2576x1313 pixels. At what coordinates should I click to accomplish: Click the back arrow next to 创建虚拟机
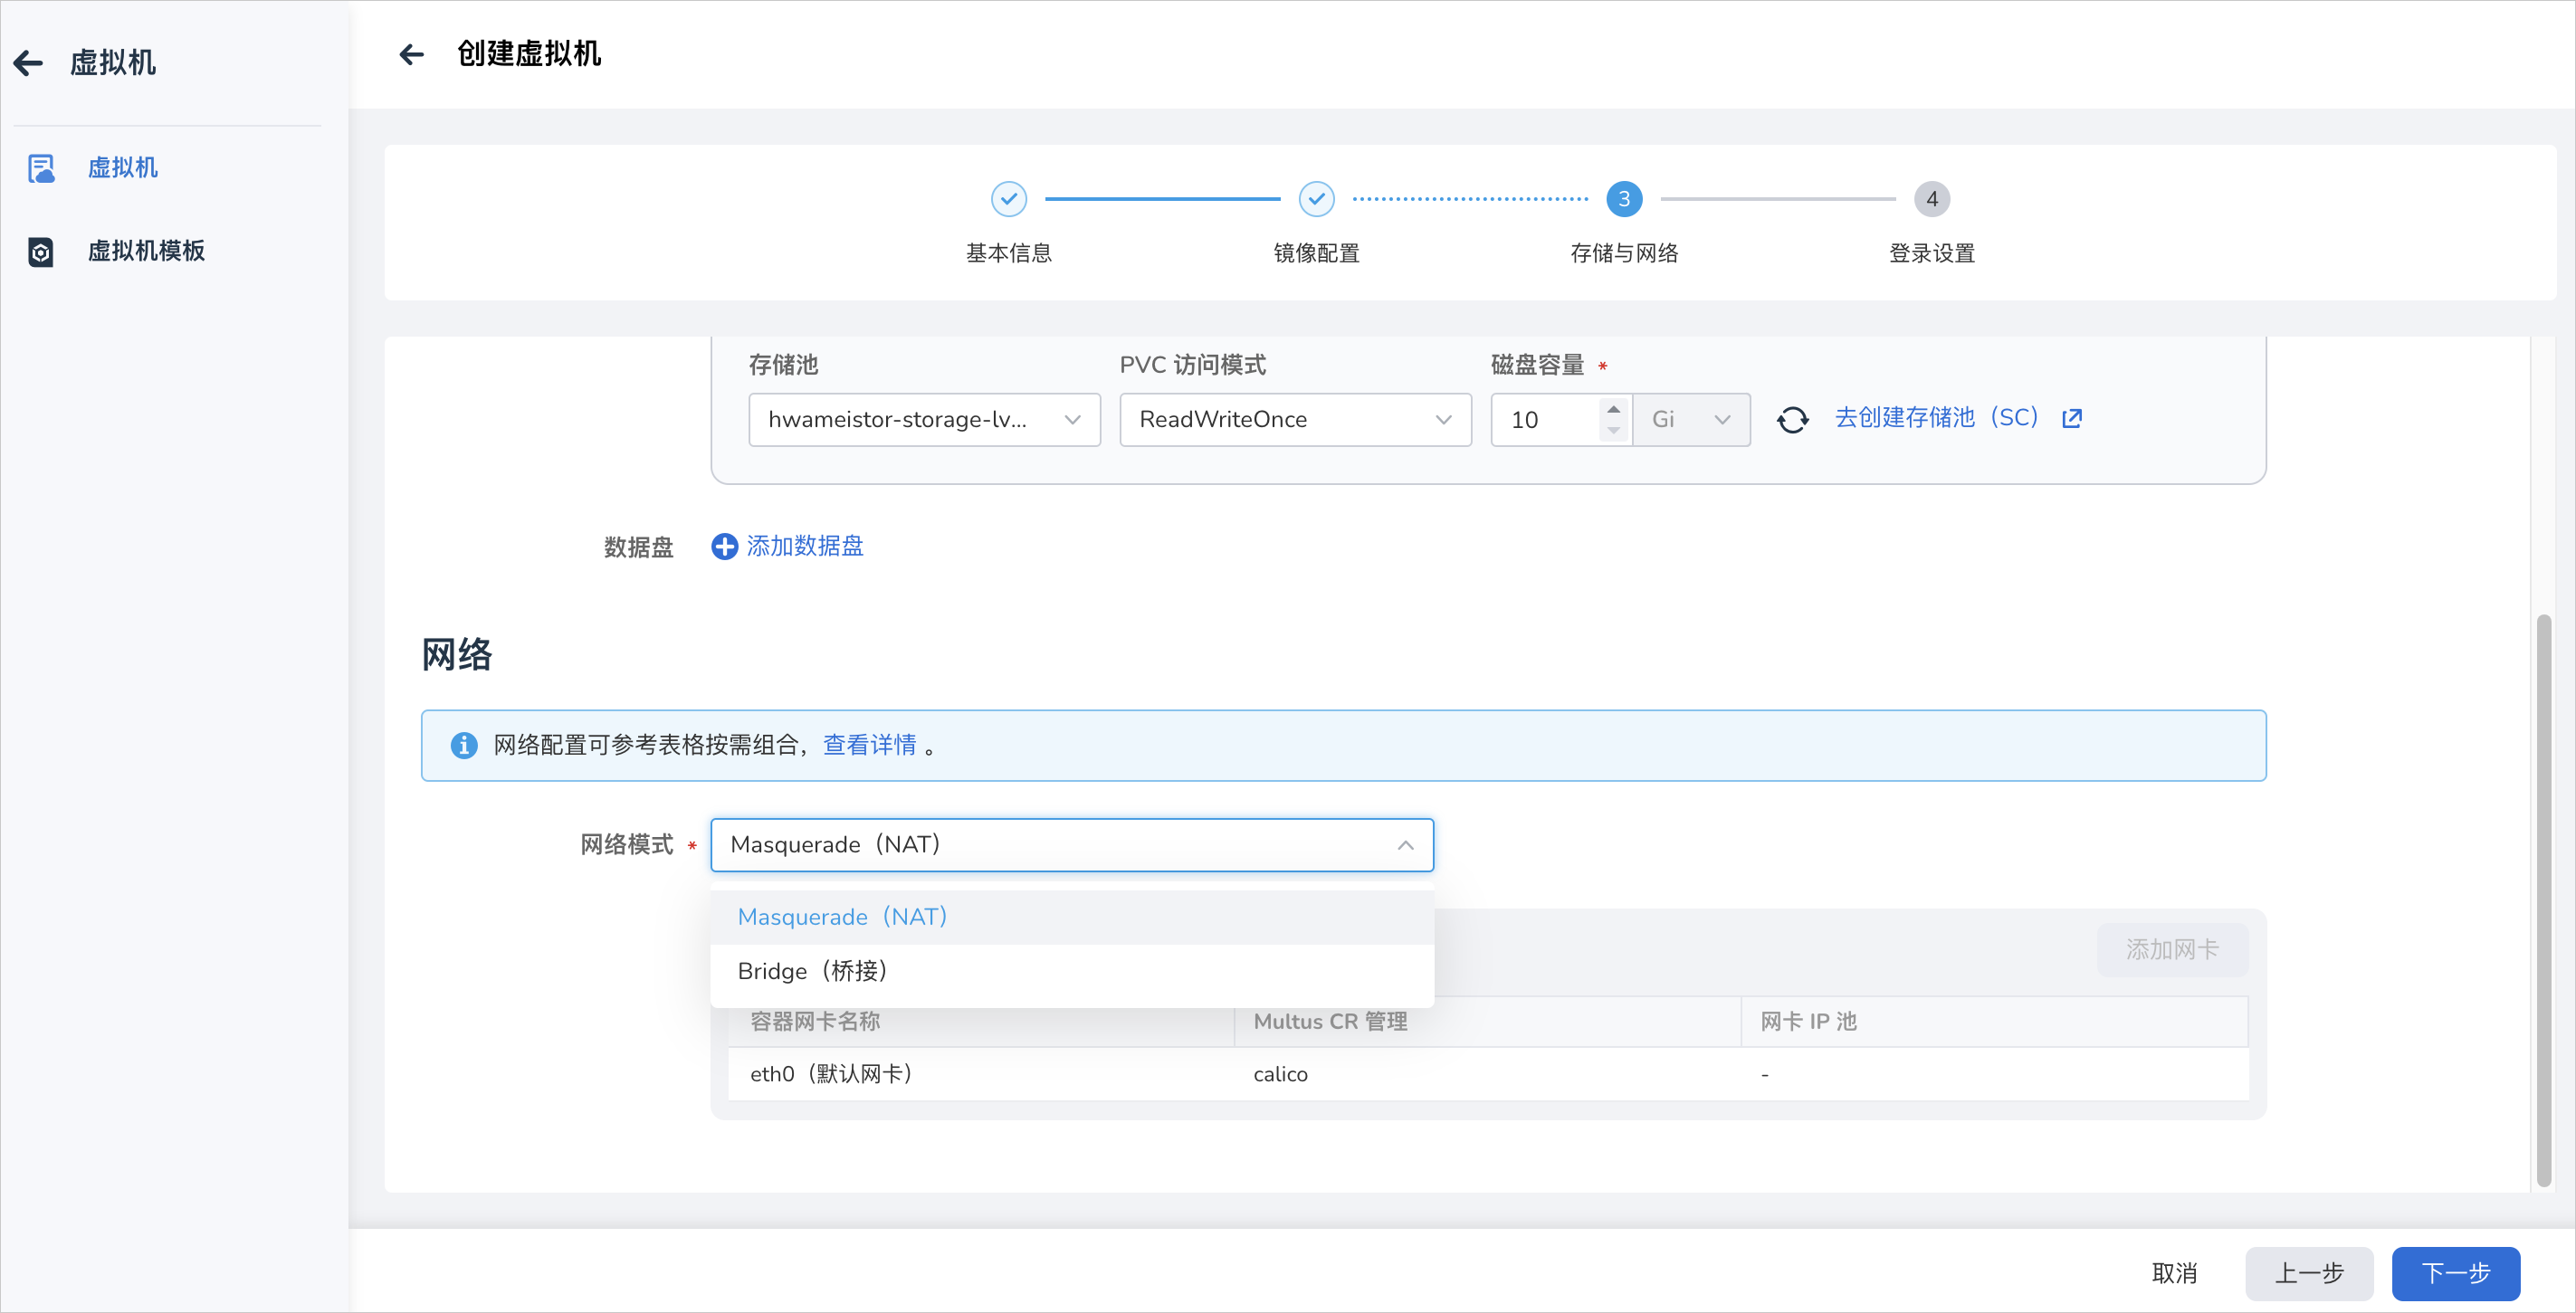pyautogui.click(x=411, y=54)
